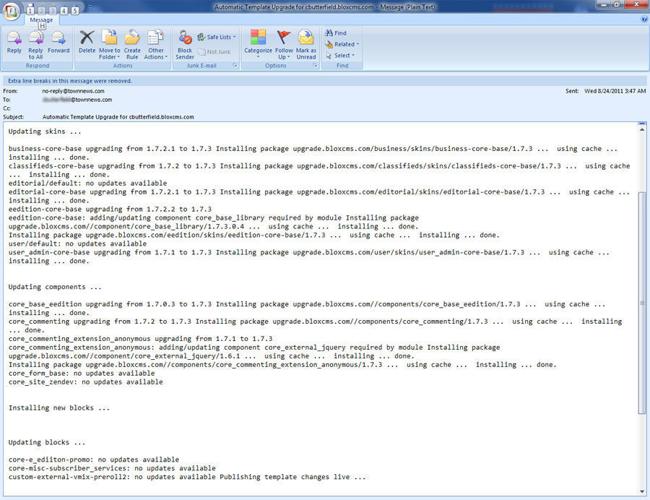Click the sent date Wed 8/24/2011

[x=615, y=91]
